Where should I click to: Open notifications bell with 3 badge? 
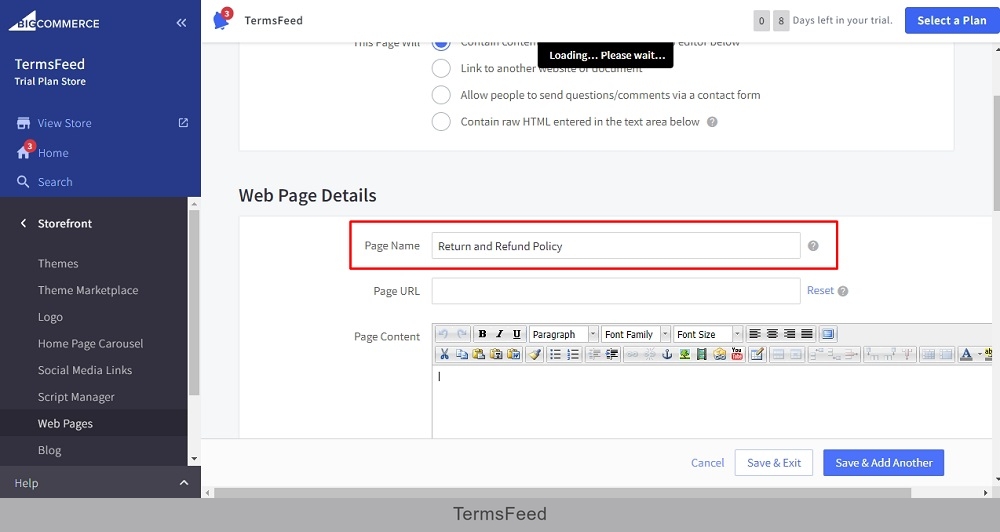pos(222,19)
